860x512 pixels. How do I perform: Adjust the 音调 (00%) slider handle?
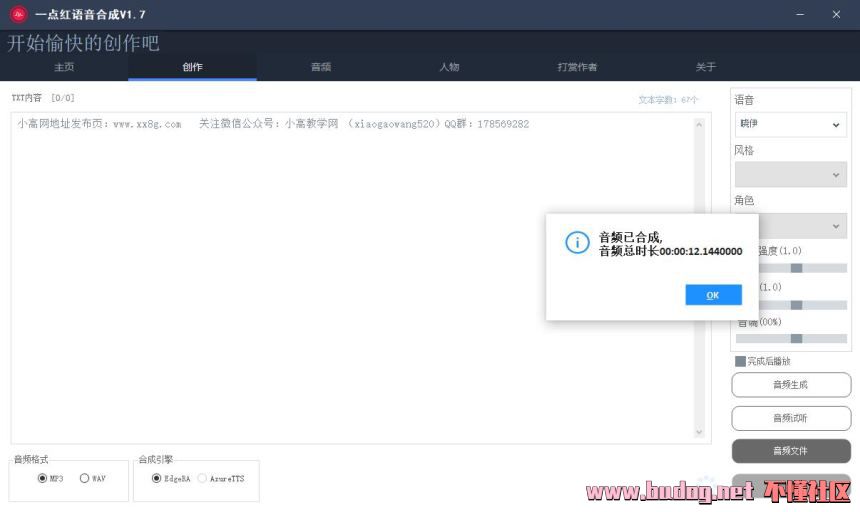(796, 338)
